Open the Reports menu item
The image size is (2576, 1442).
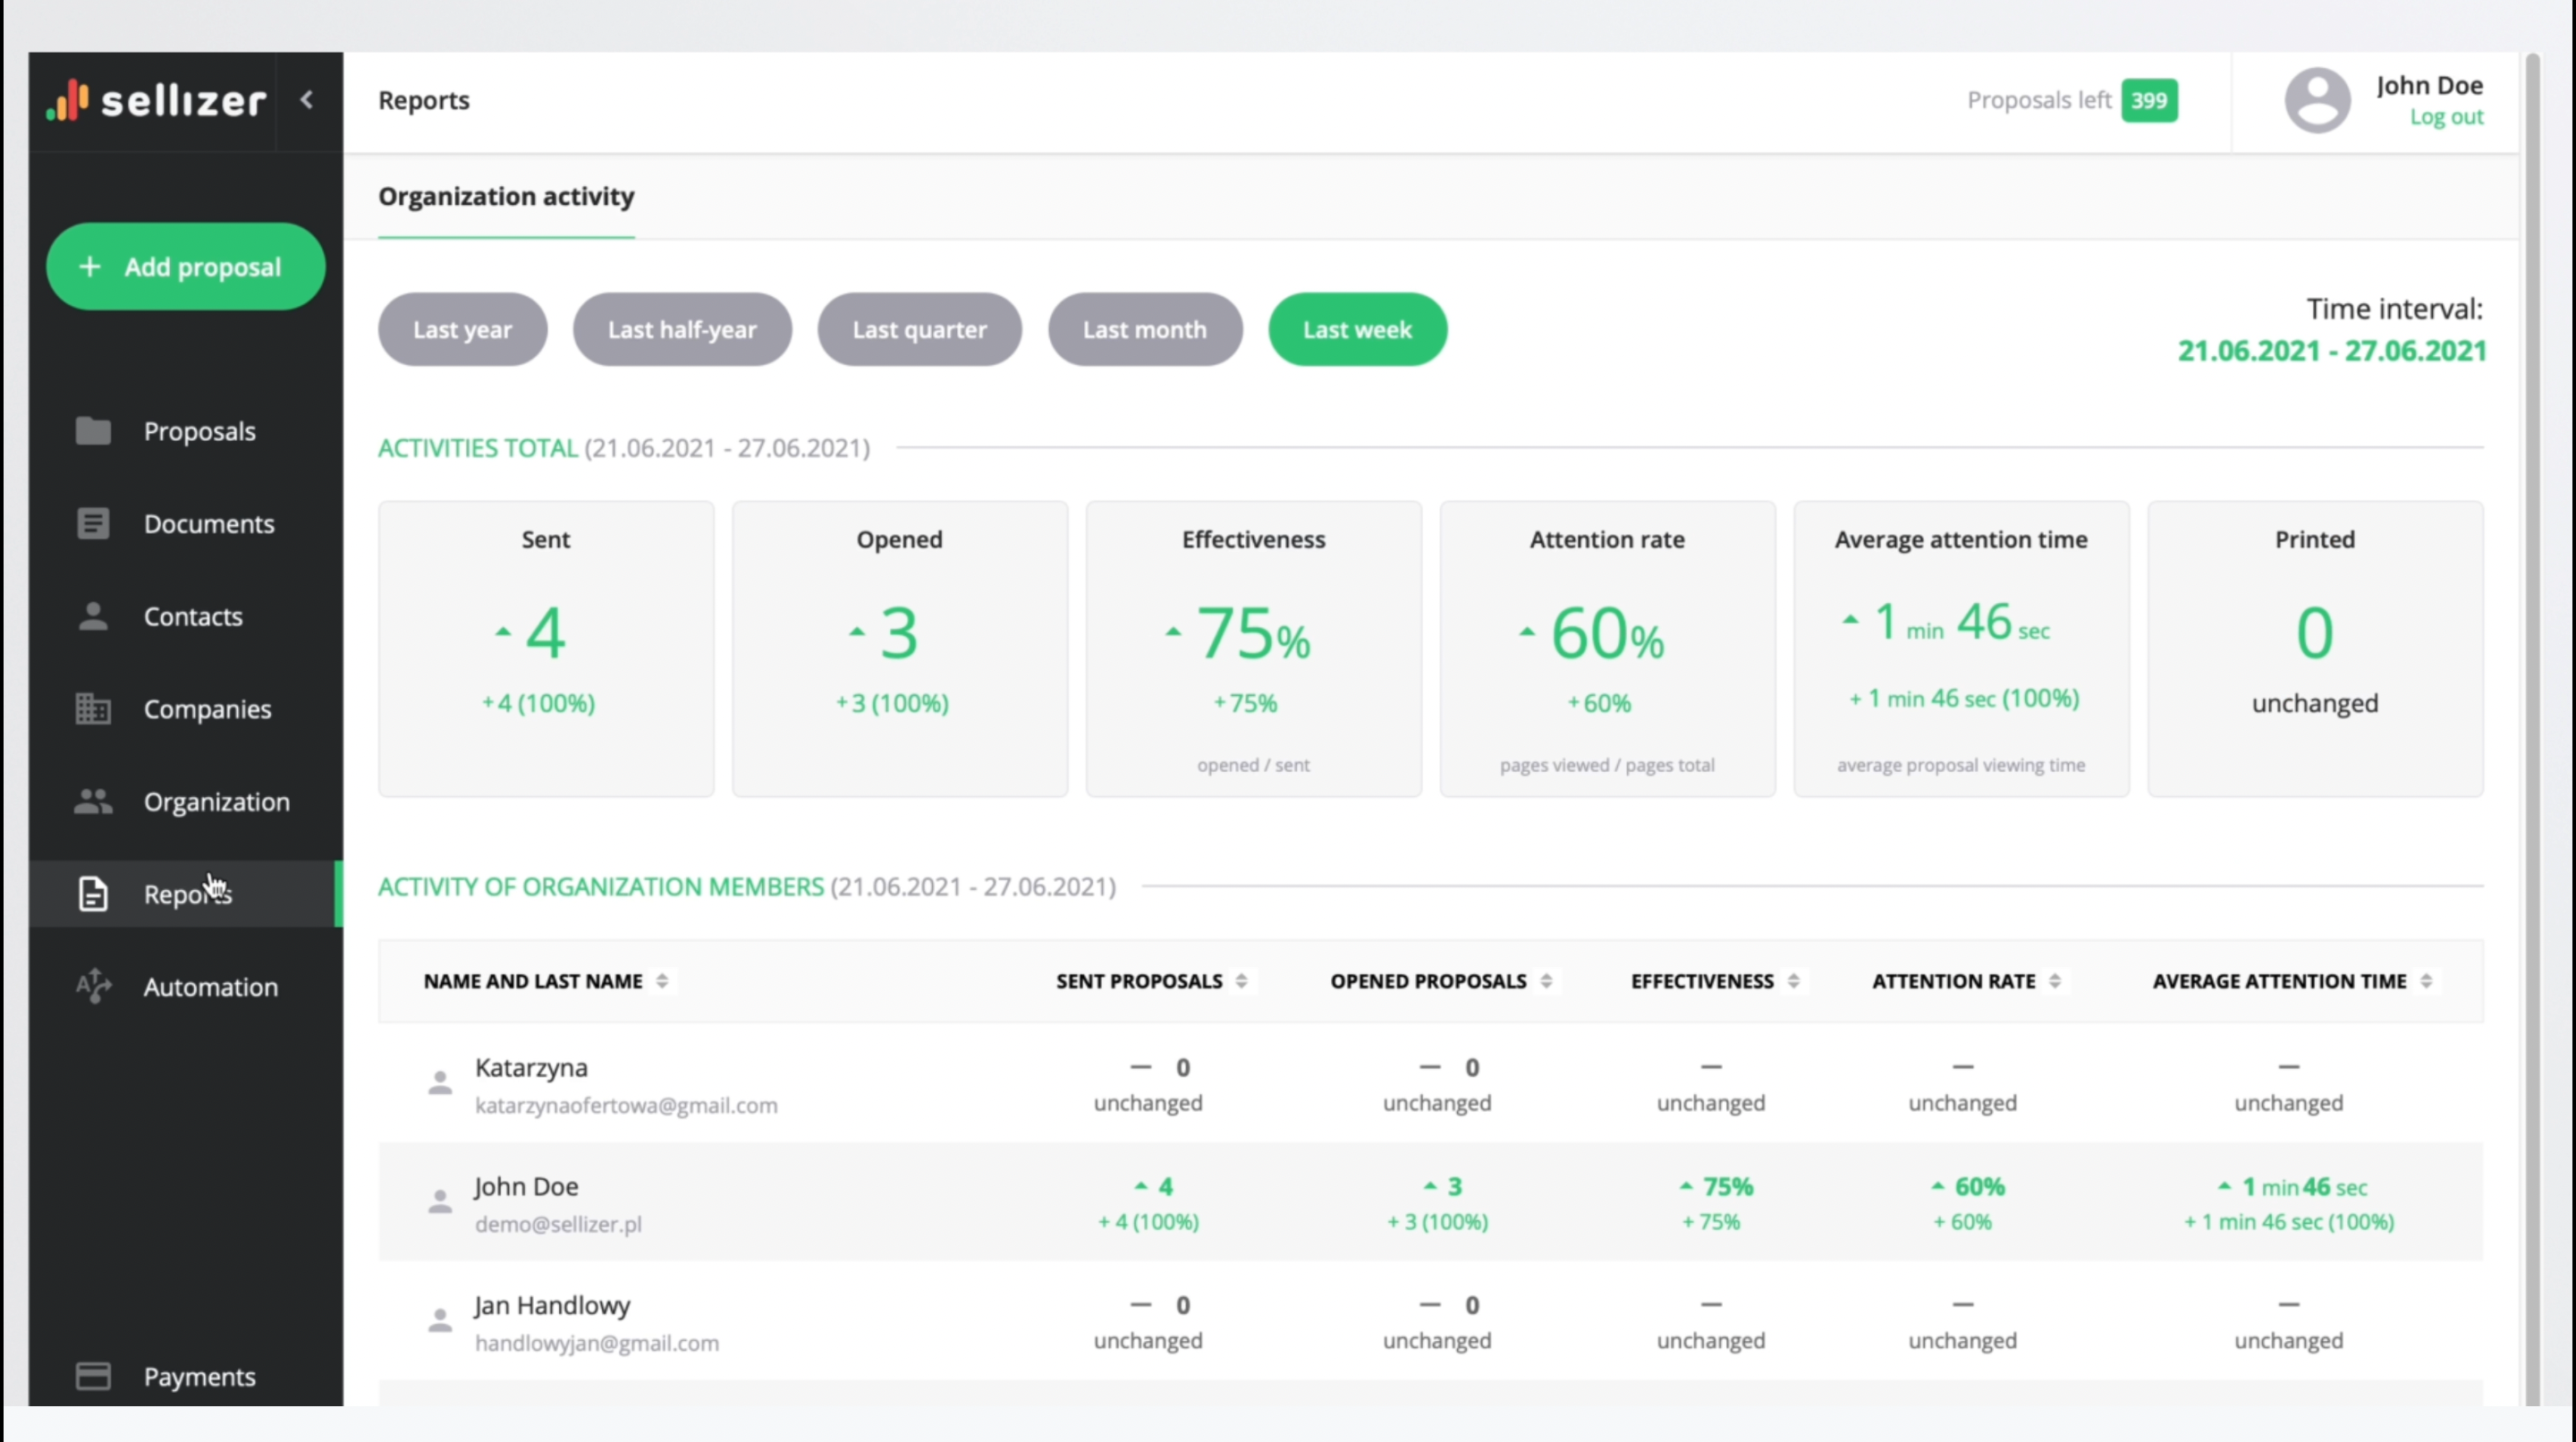186,894
